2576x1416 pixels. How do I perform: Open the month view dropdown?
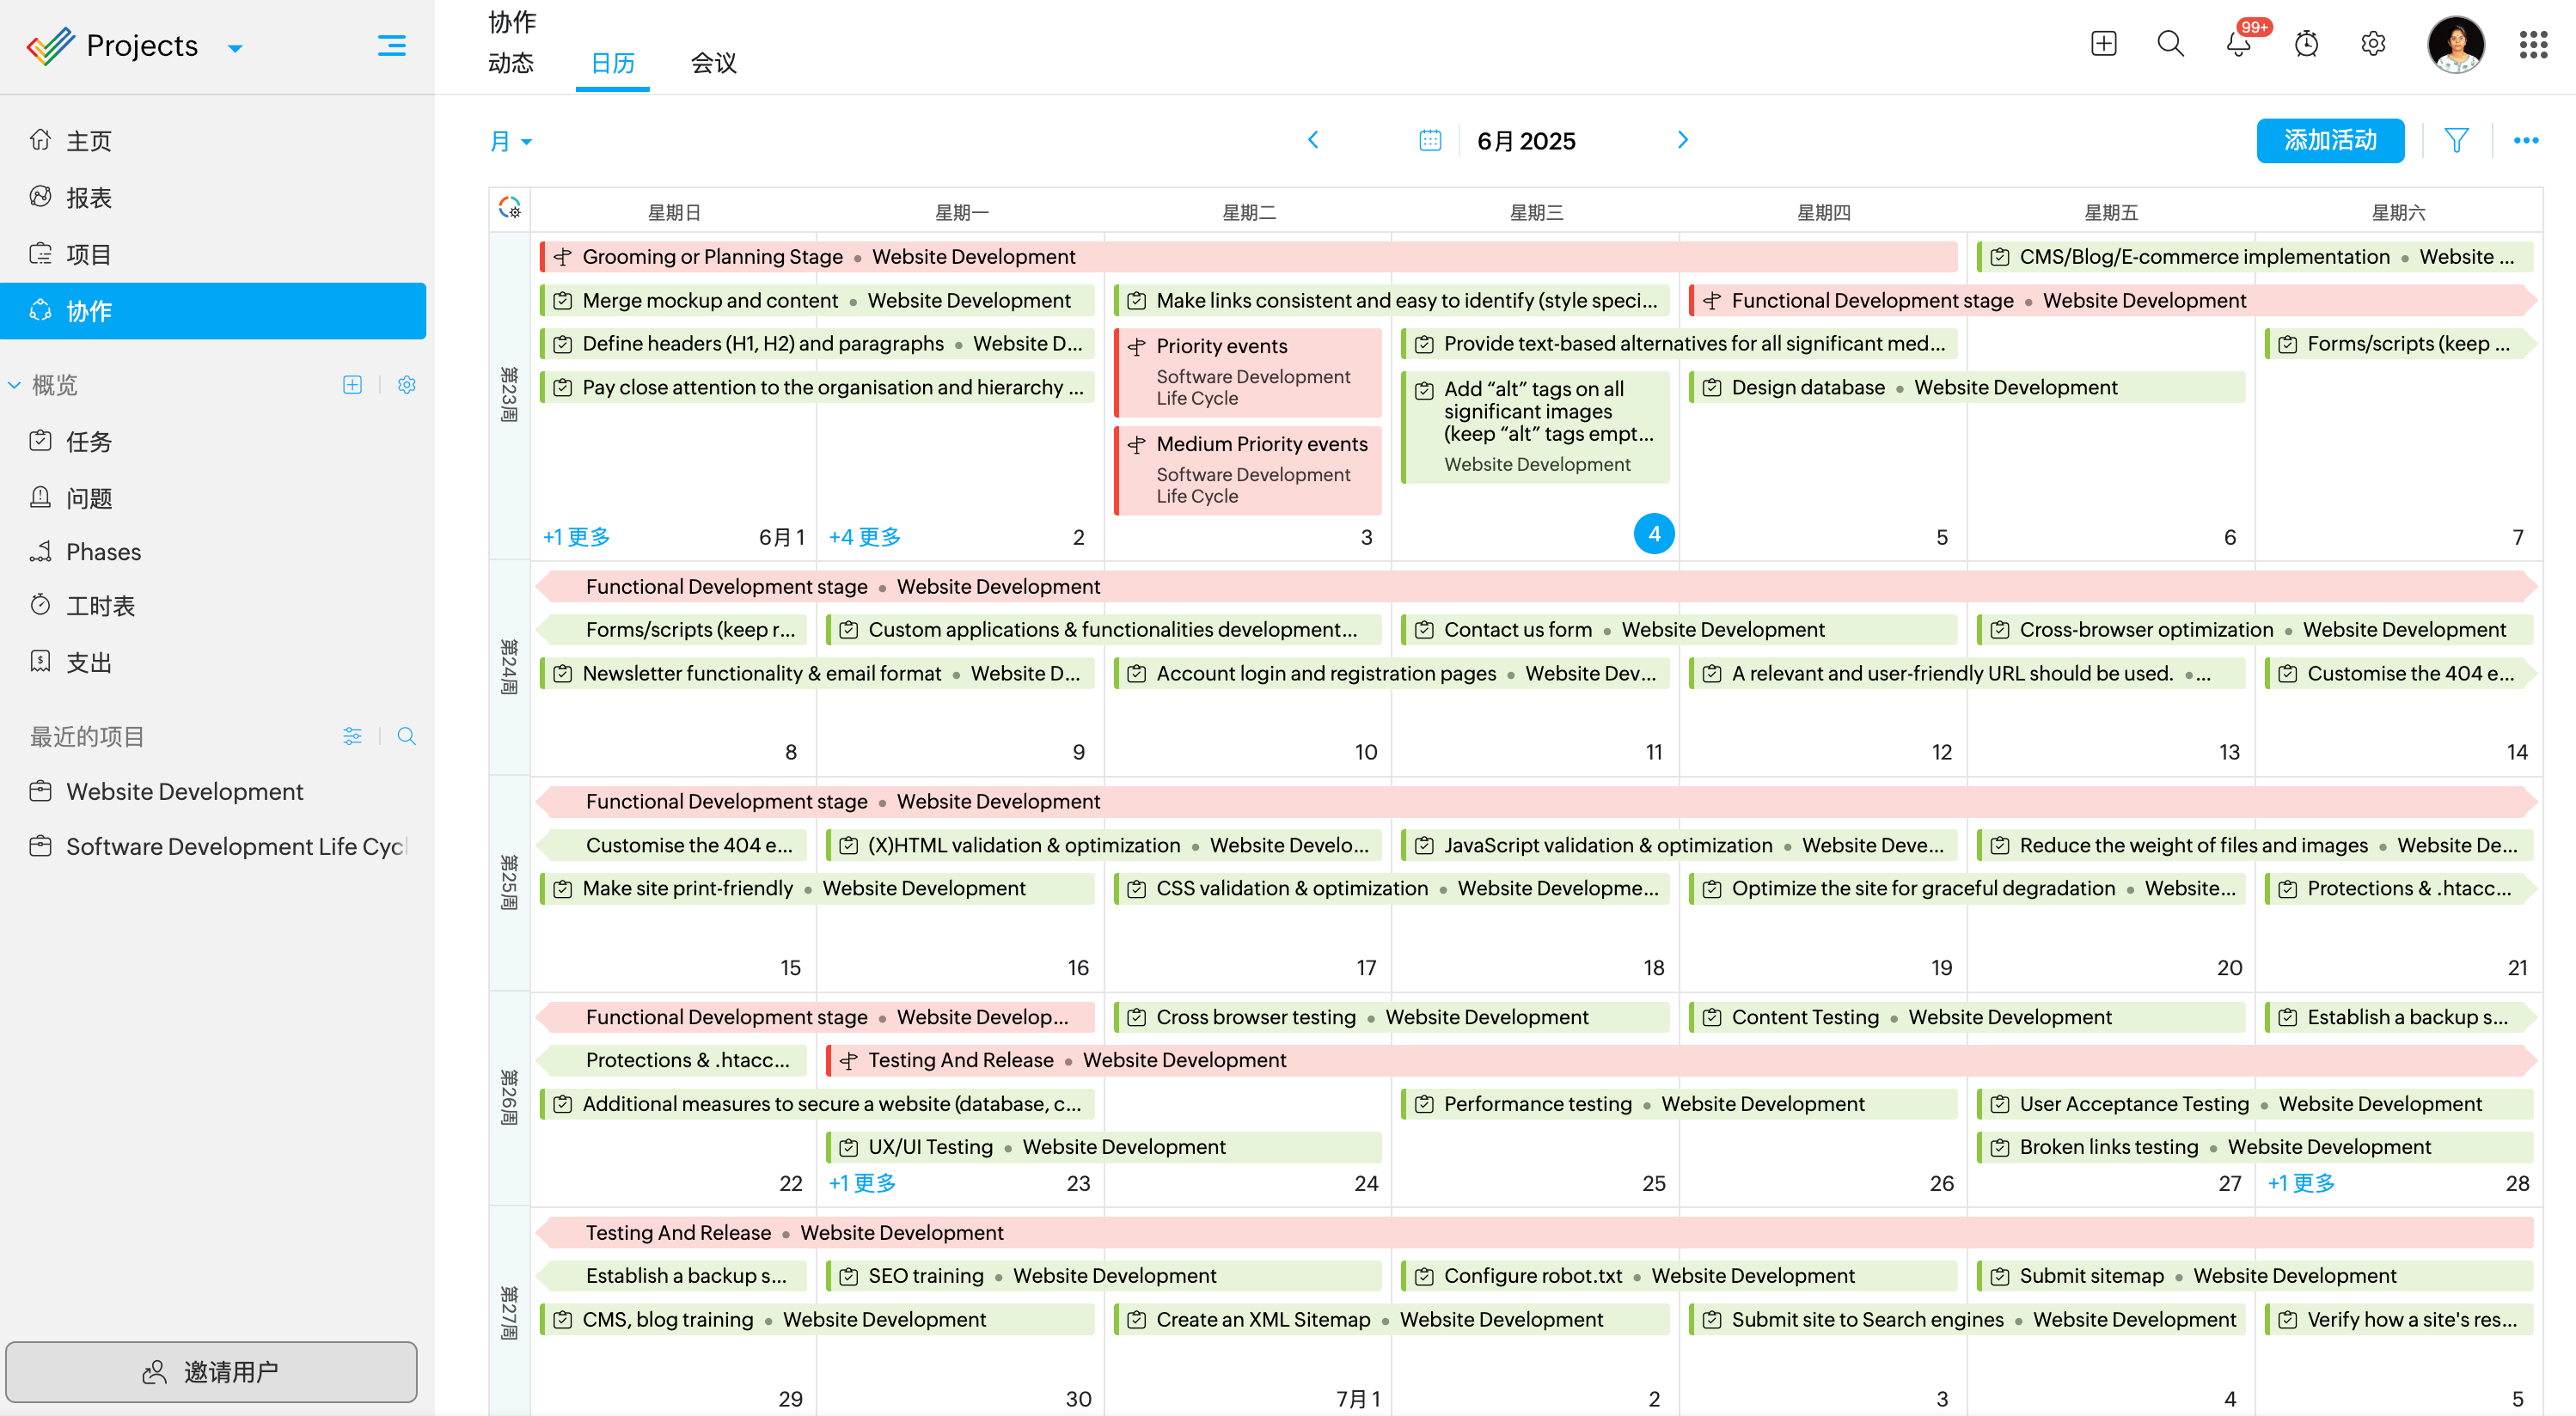[x=510, y=141]
